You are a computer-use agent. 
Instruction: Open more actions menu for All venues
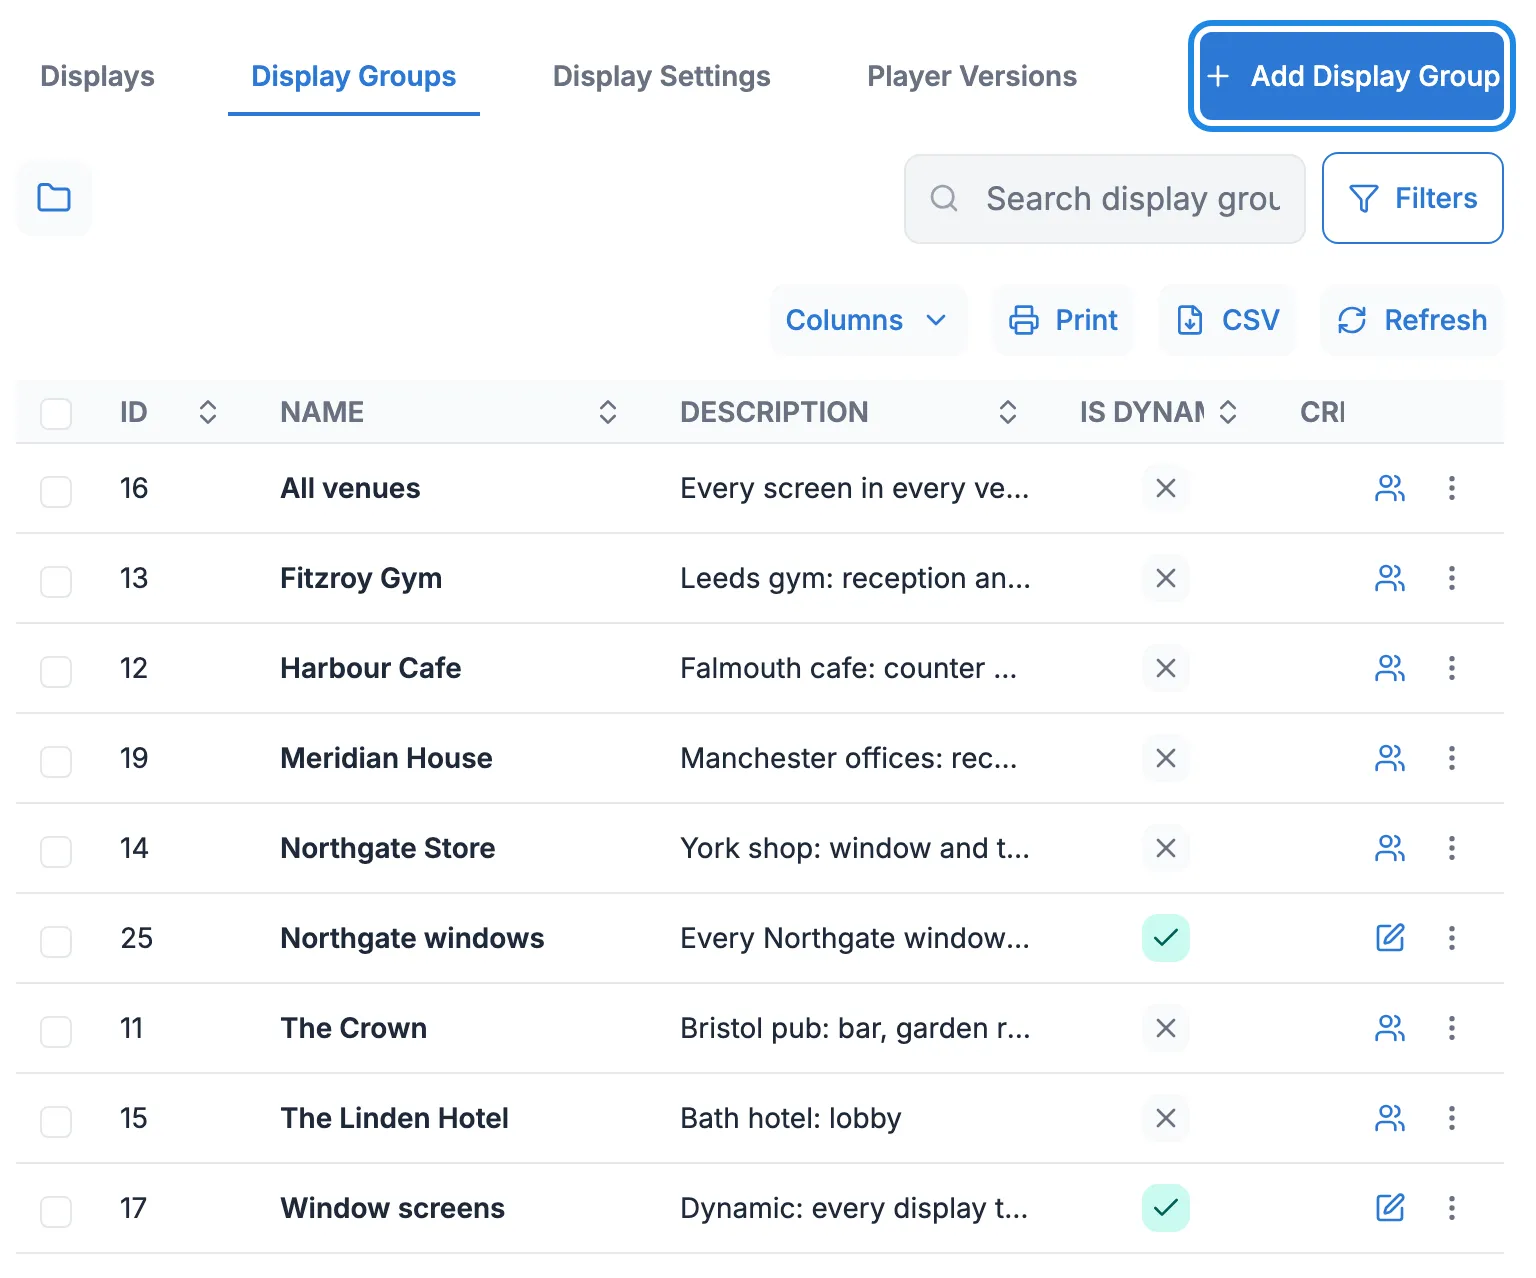1452,488
